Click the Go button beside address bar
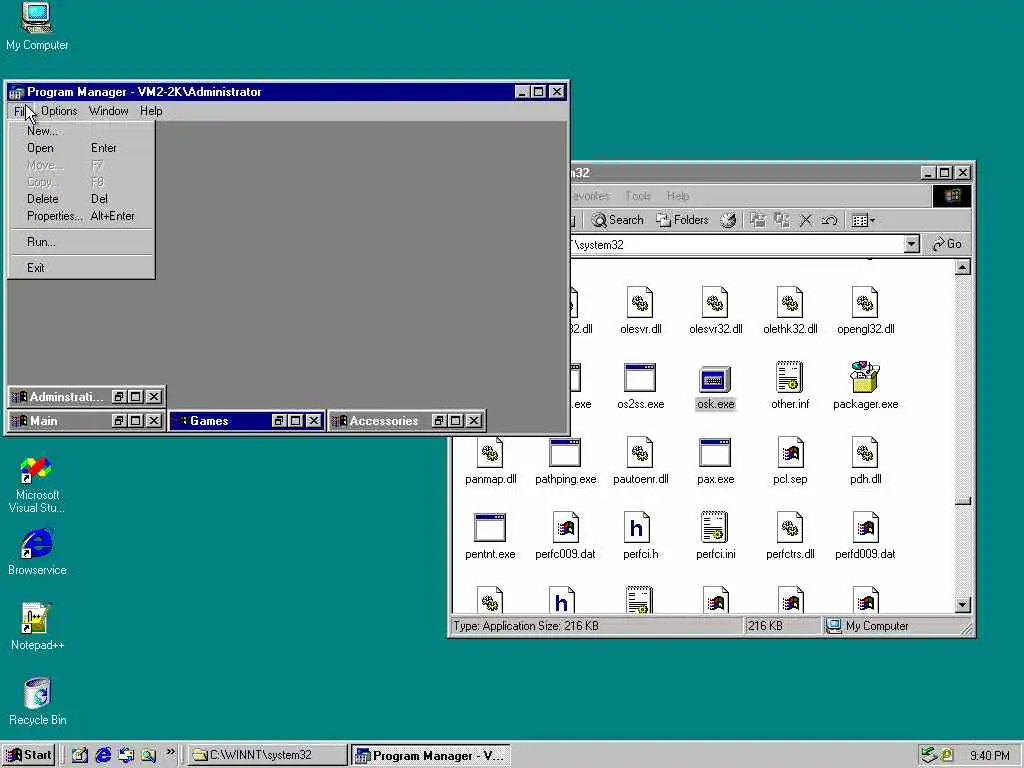The height and width of the screenshot is (768, 1024). point(946,244)
